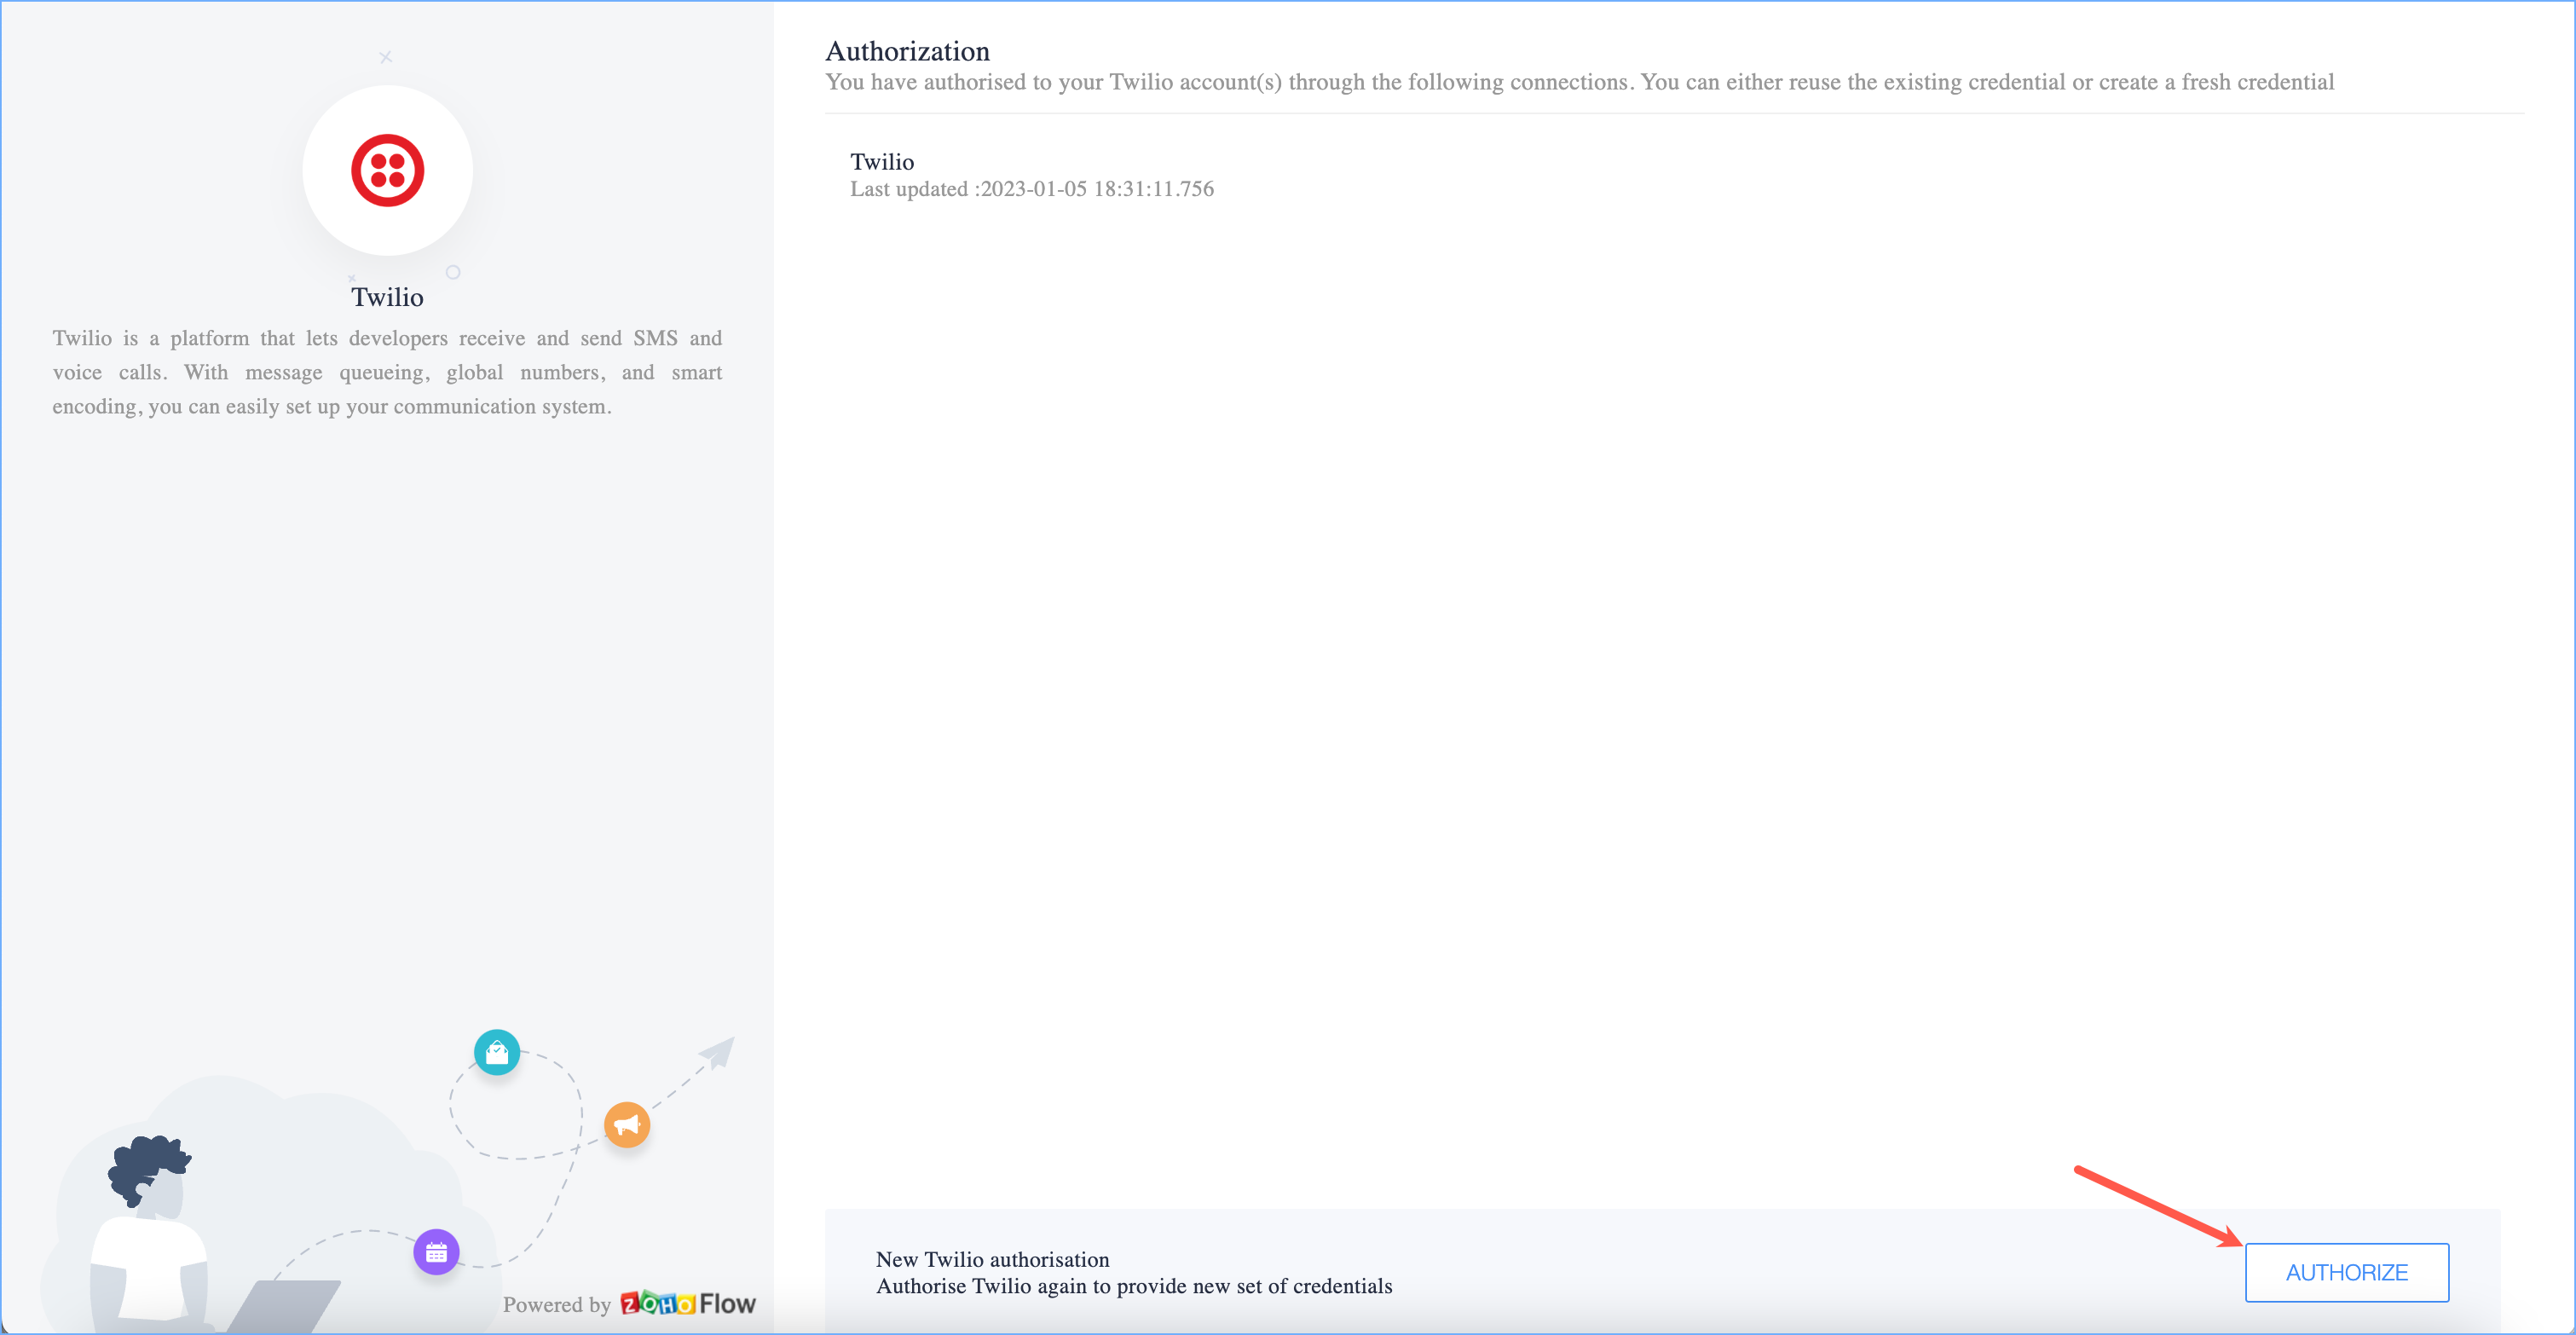
Task: Click the Zoho Flow logo
Action: 688,1303
